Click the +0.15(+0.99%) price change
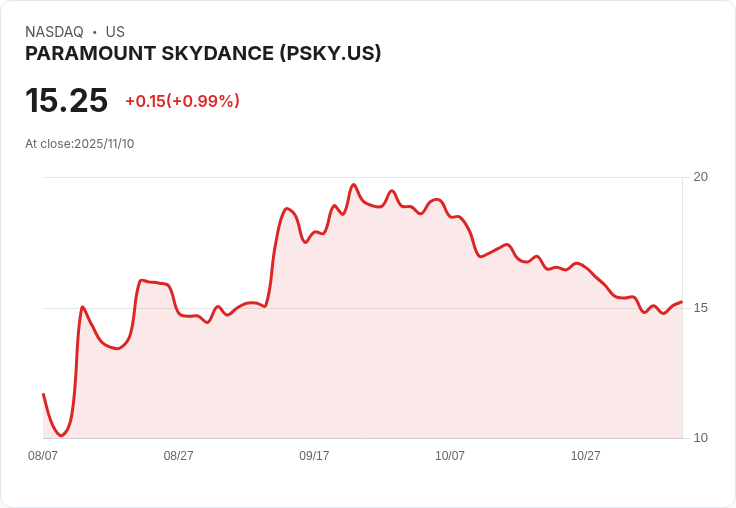This screenshot has width=736, height=508. pyautogui.click(x=182, y=101)
